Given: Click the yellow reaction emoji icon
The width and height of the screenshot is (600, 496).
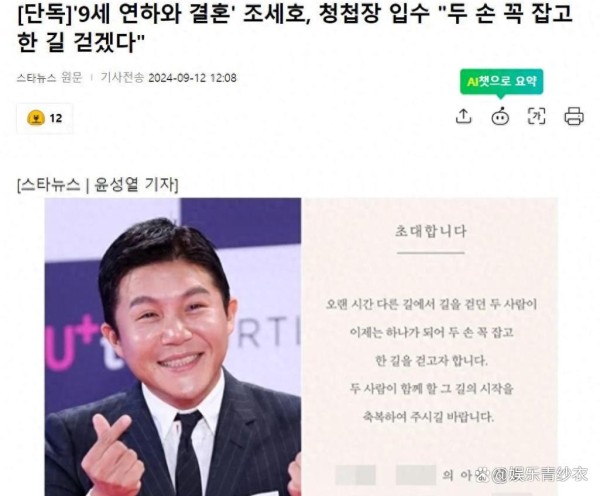Looking at the screenshot, I should [x=36, y=118].
